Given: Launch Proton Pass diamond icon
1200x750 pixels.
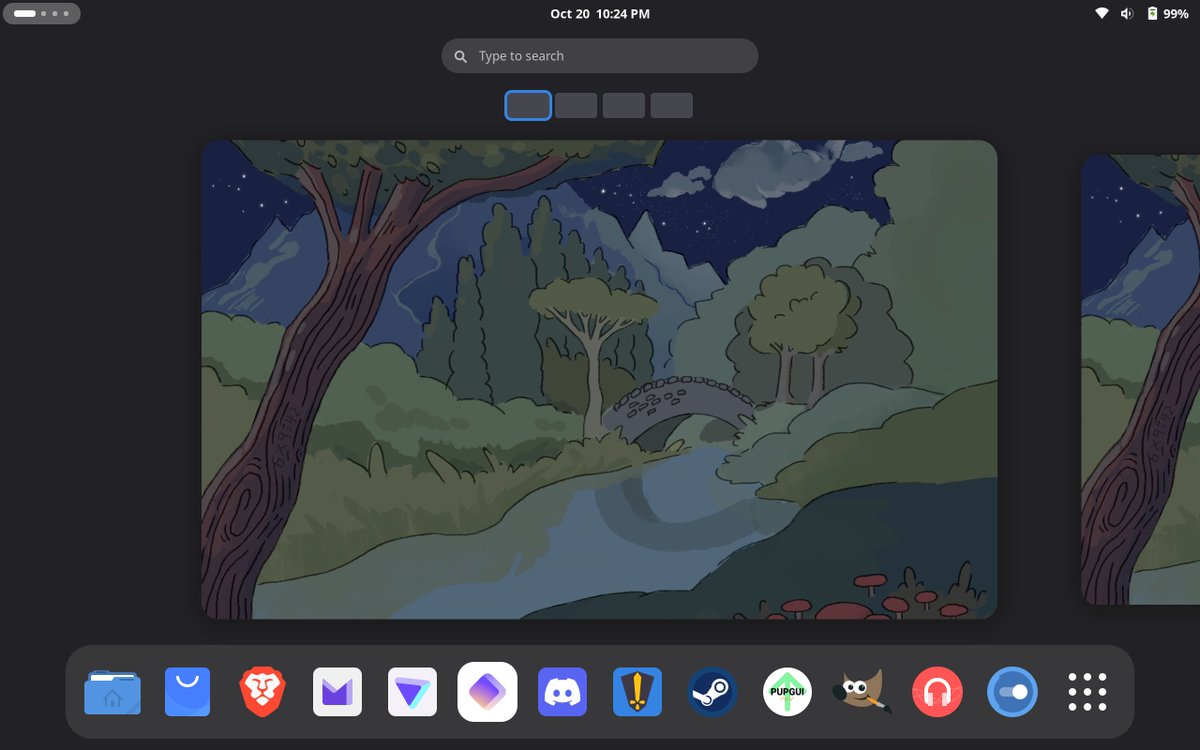Looking at the screenshot, I should (x=487, y=692).
